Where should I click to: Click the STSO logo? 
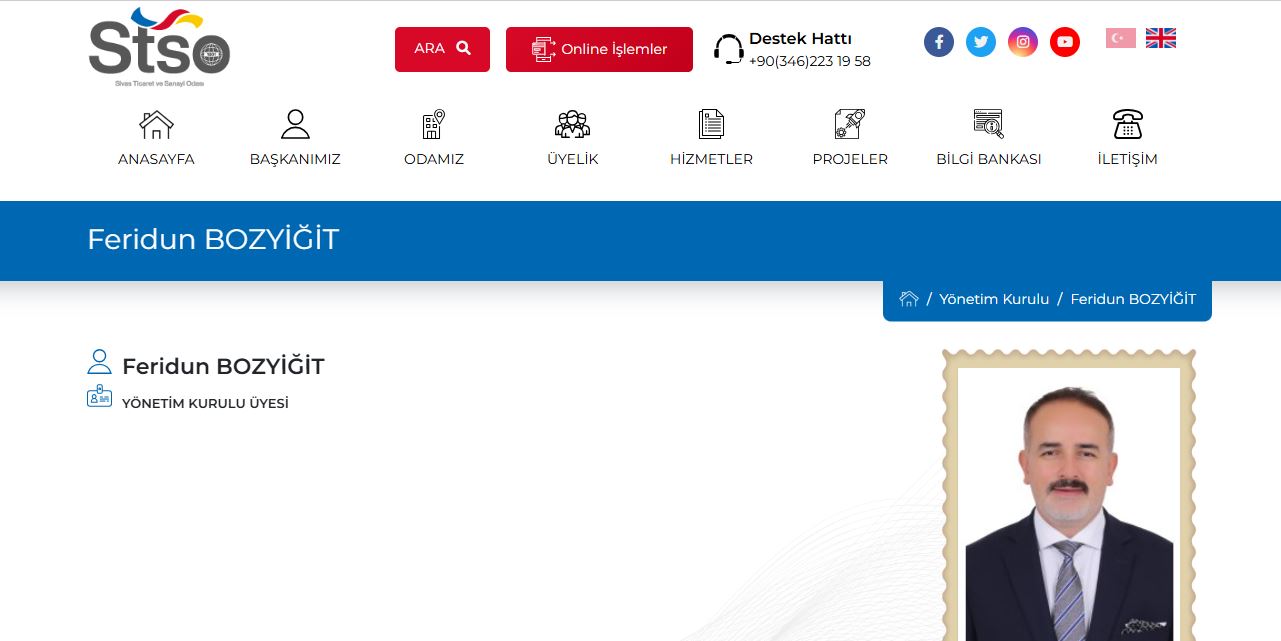[159, 46]
